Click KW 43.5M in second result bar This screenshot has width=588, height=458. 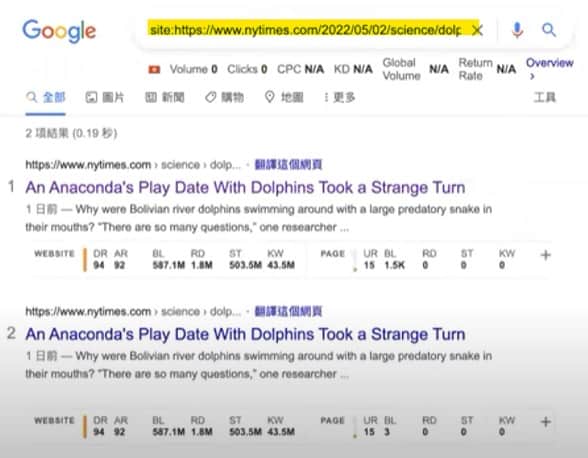(x=281, y=432)
